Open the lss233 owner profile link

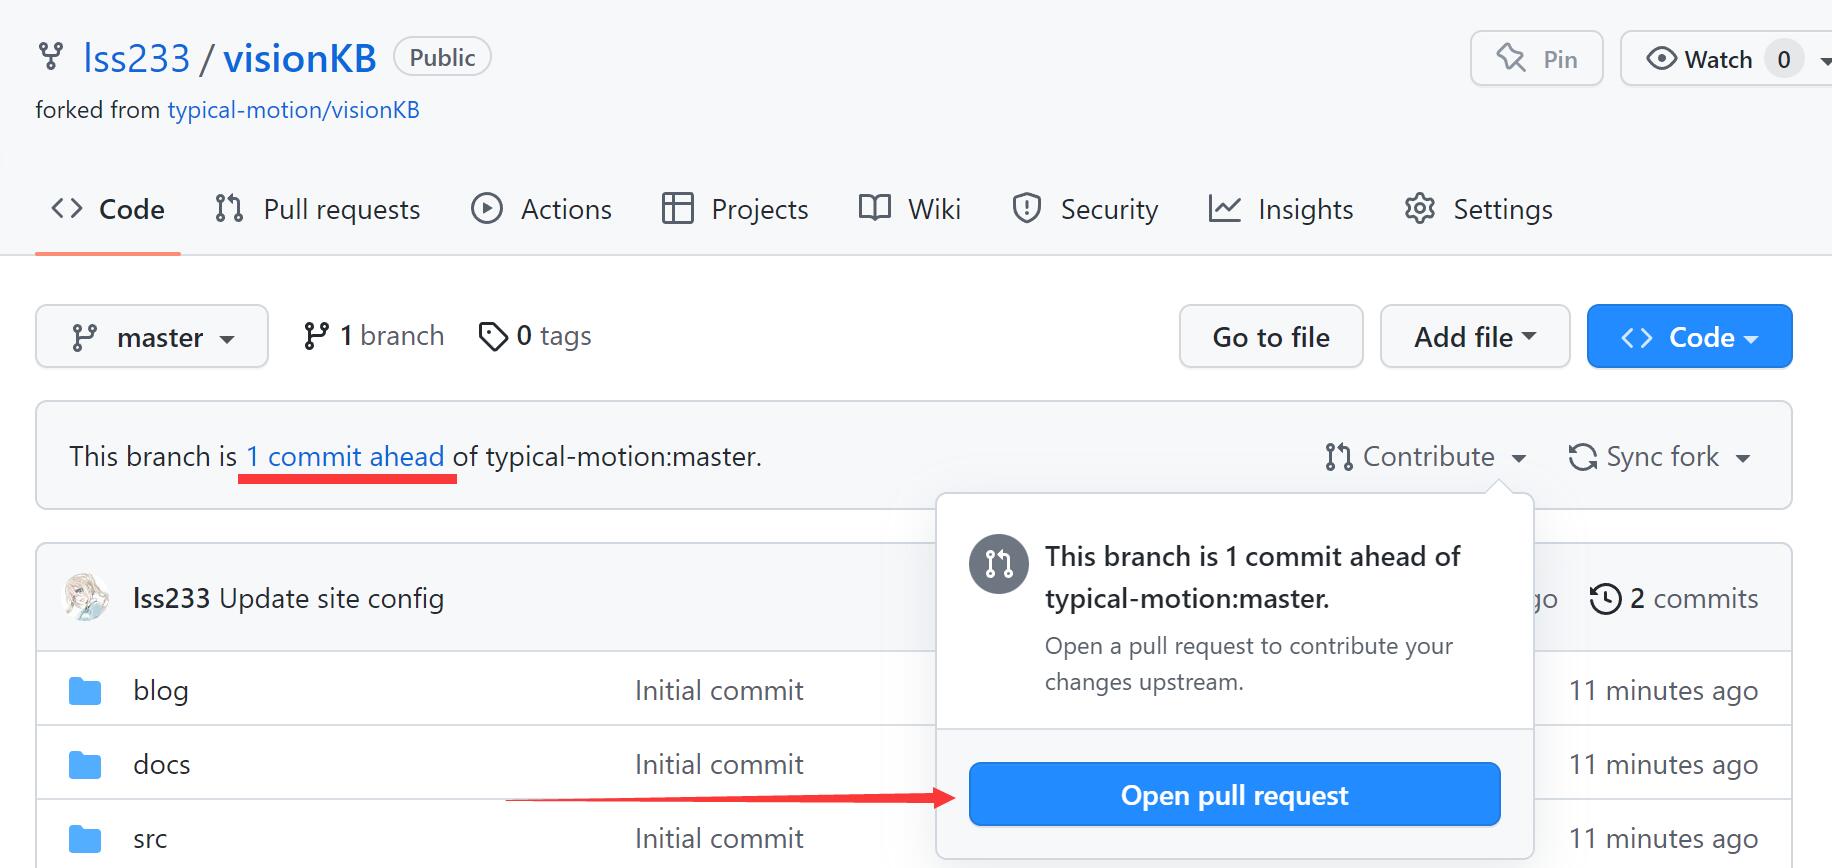pyautogui.click(x=136, y=58)
